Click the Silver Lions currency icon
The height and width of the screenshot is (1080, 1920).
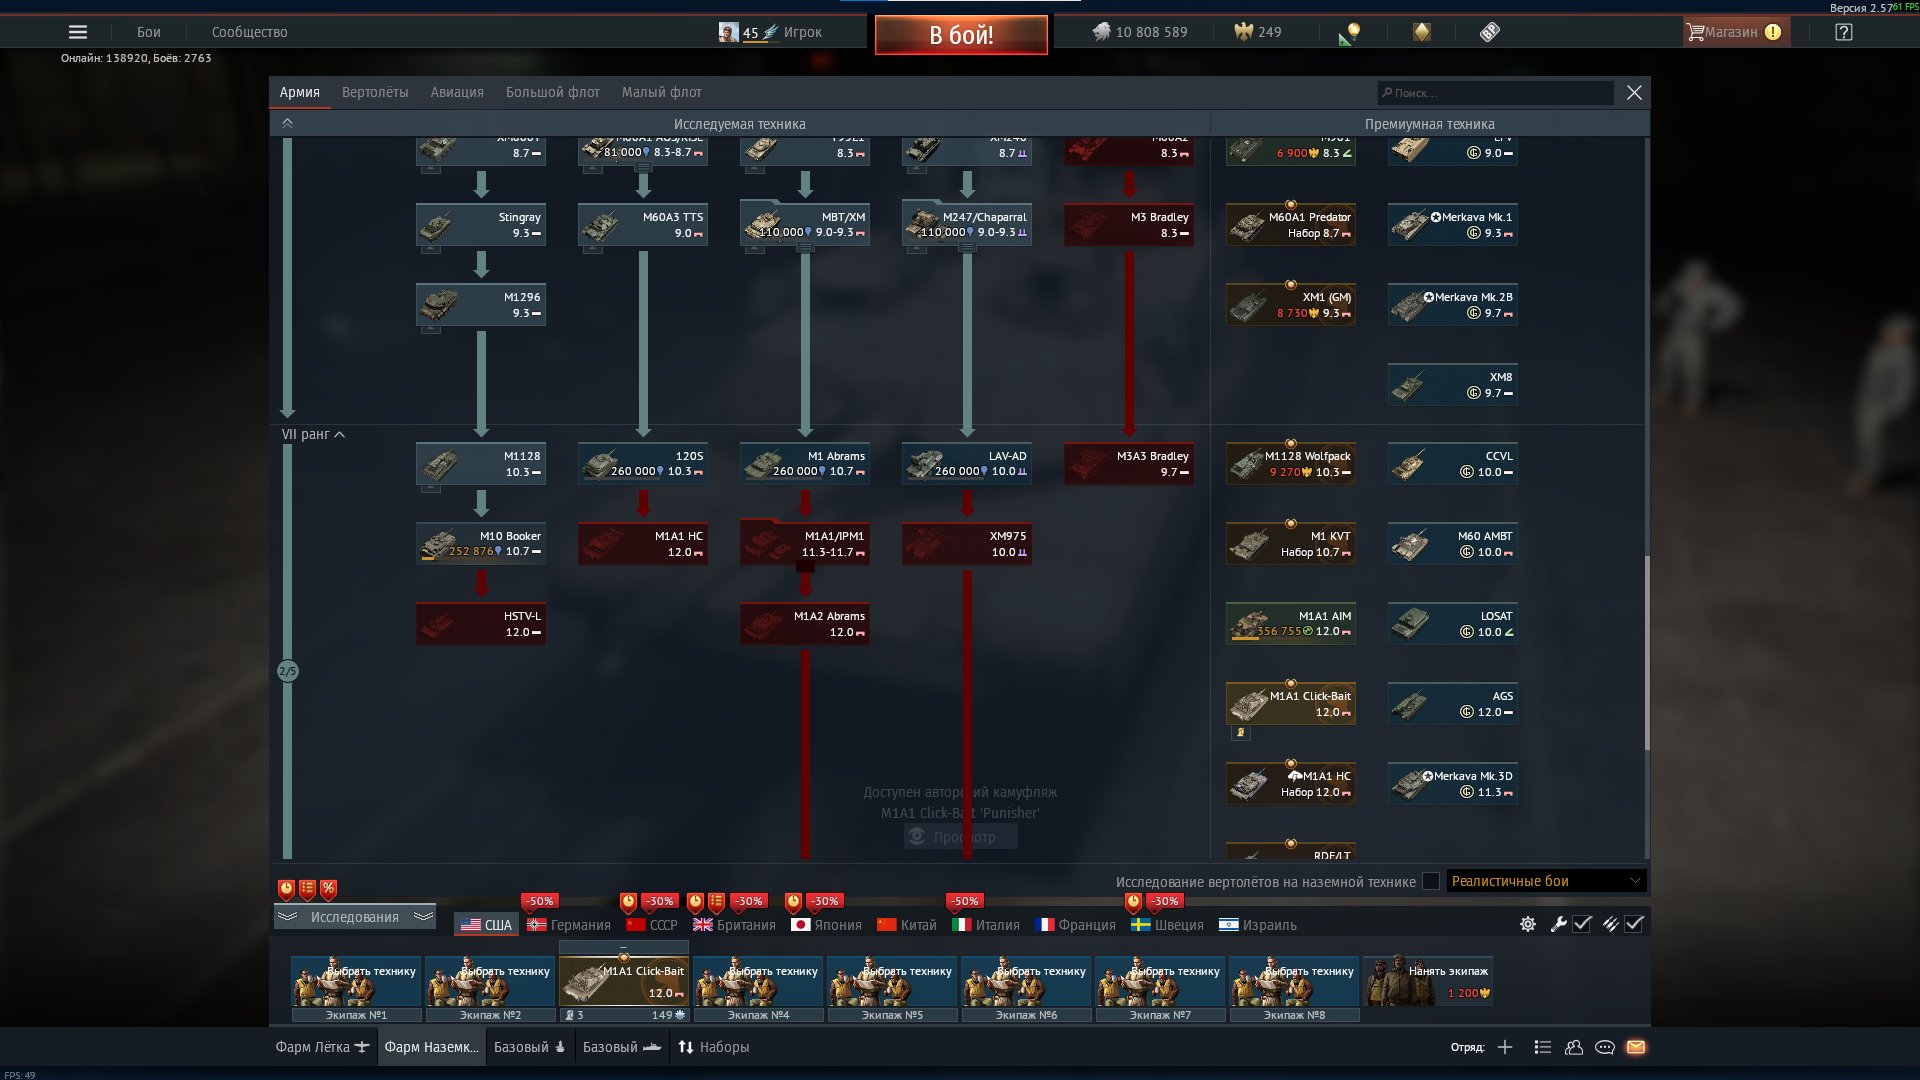coord(1101,32)
